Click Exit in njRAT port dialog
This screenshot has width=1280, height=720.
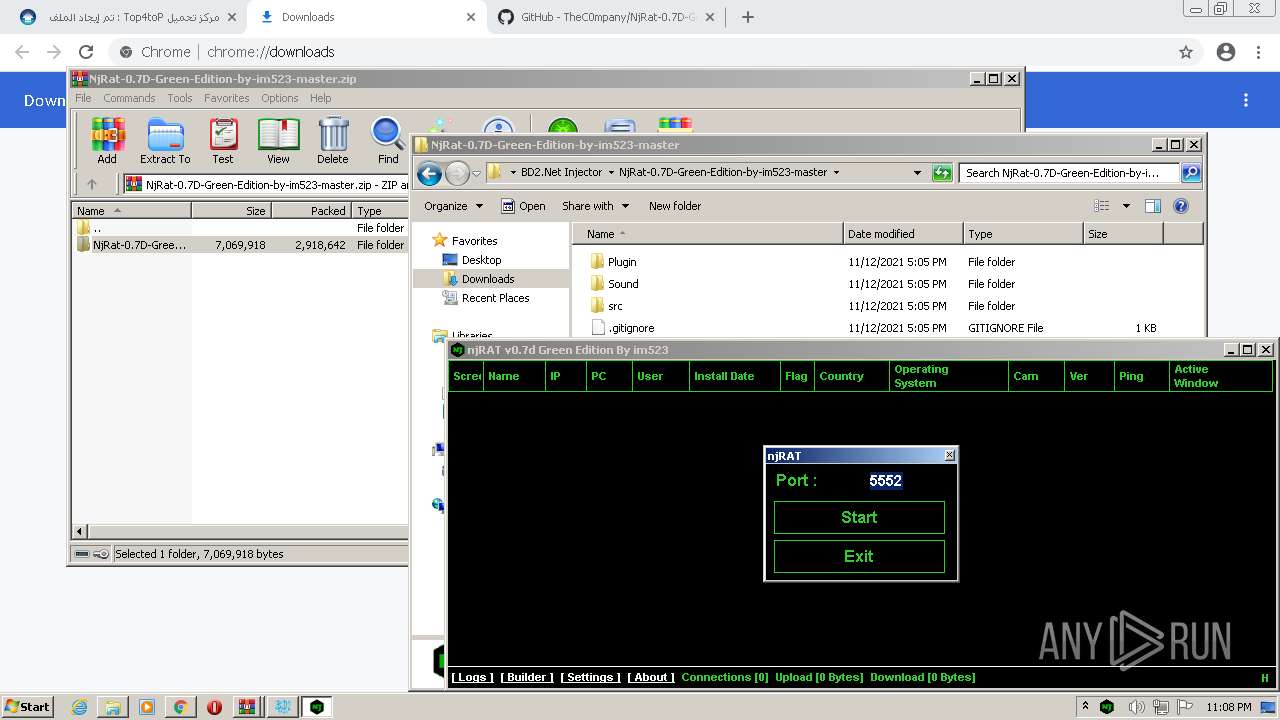point(859,556)
